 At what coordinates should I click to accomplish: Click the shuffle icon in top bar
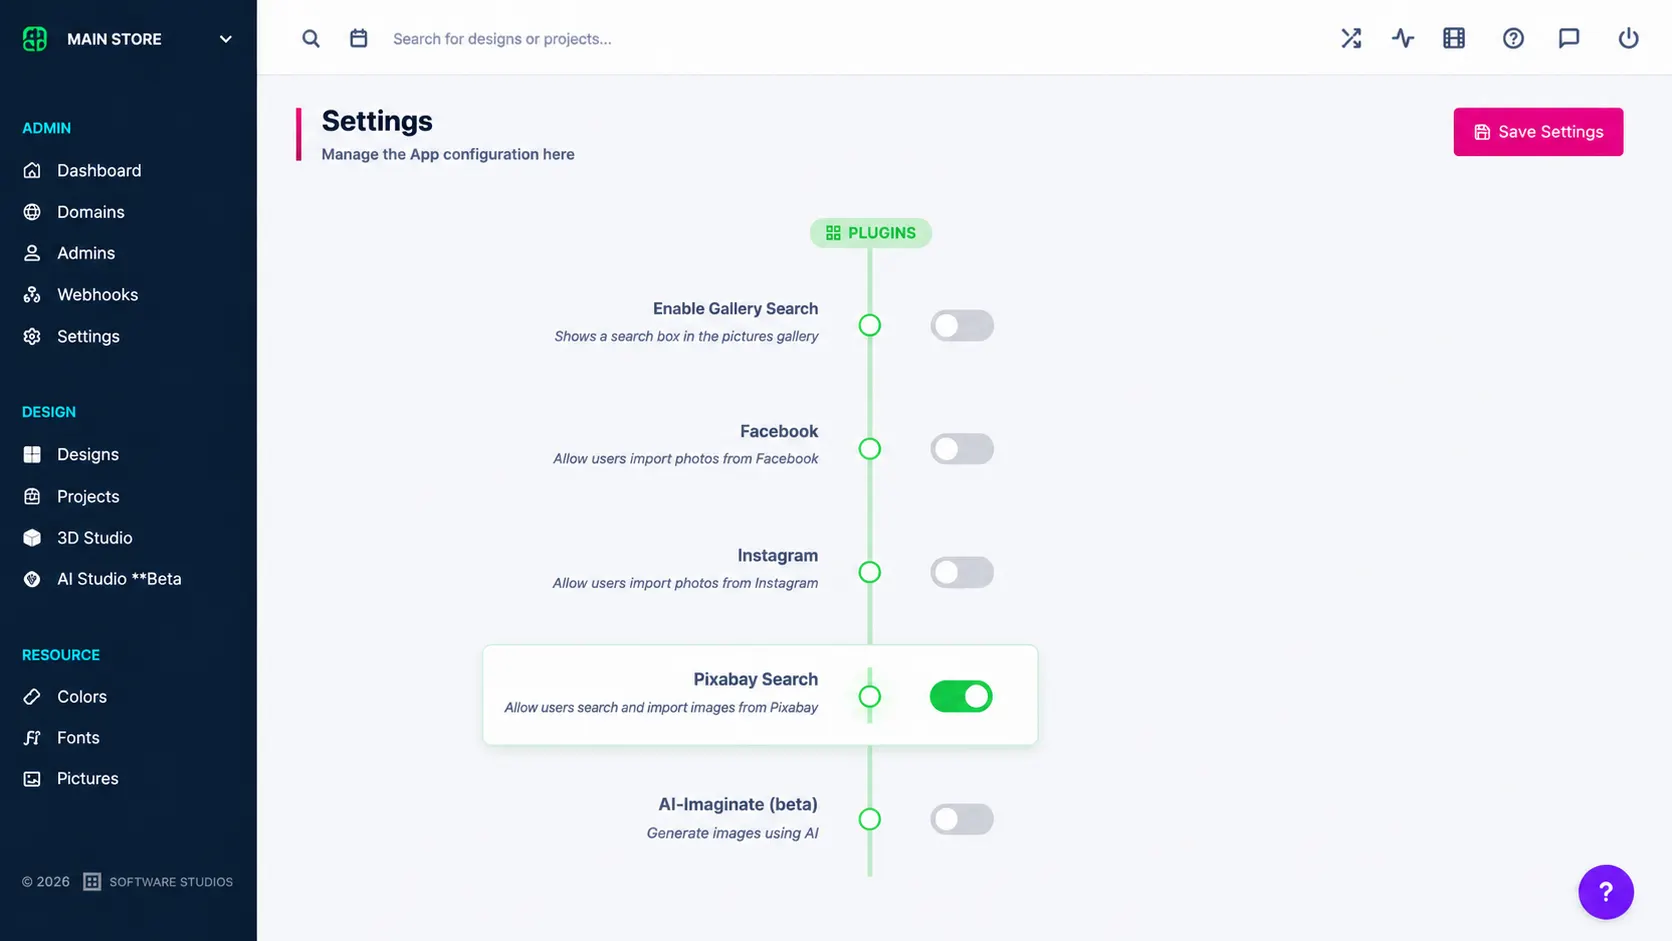coord(1351,38)
